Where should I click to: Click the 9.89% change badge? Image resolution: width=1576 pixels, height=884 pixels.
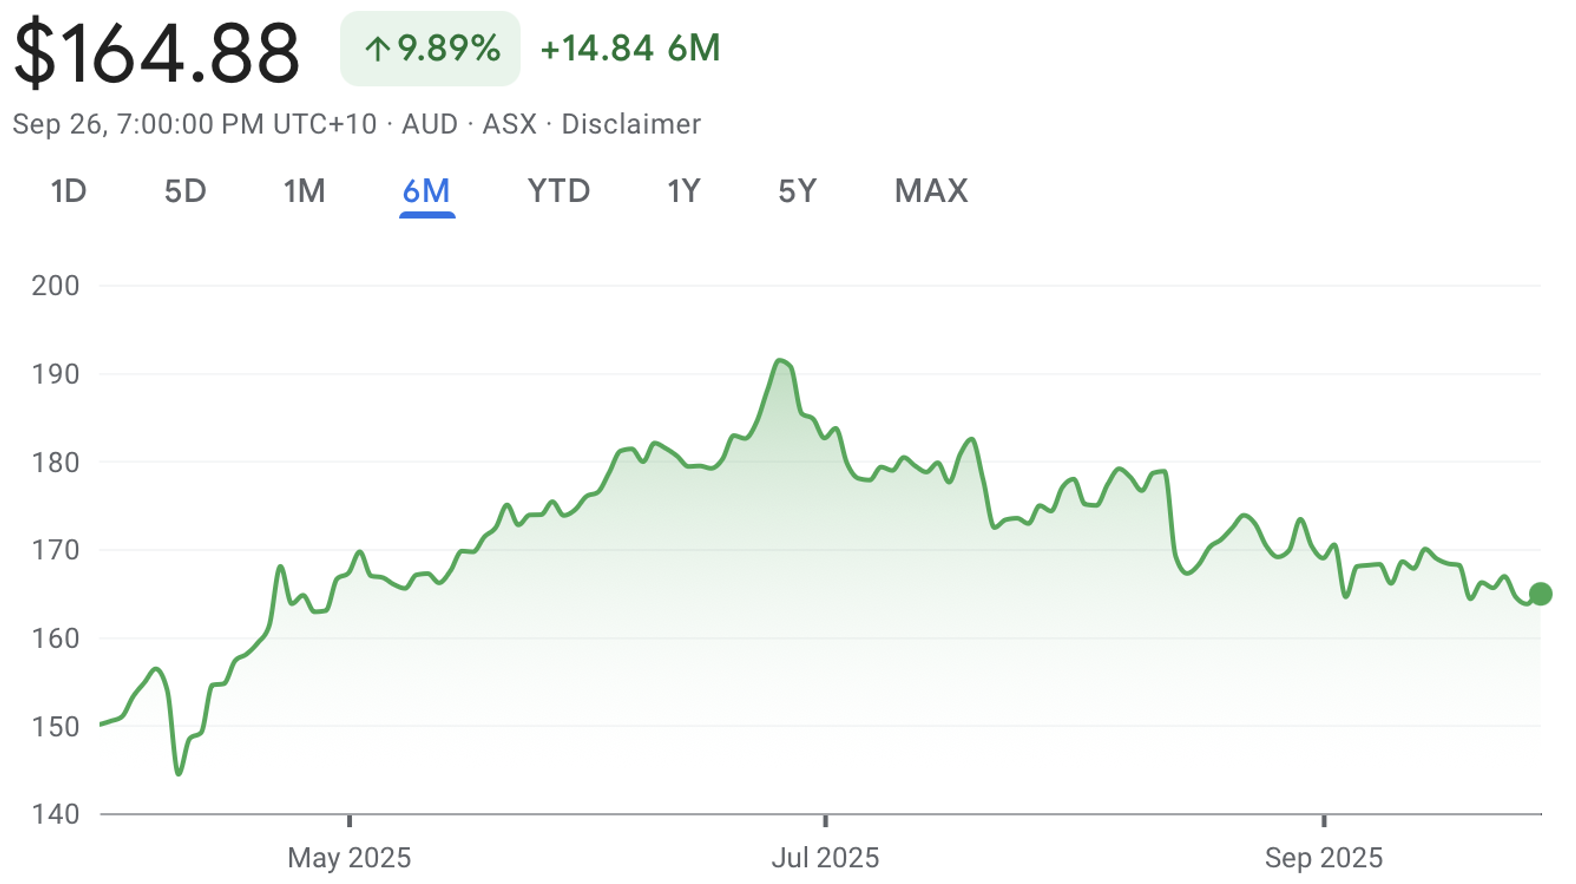tap(430, 49)
